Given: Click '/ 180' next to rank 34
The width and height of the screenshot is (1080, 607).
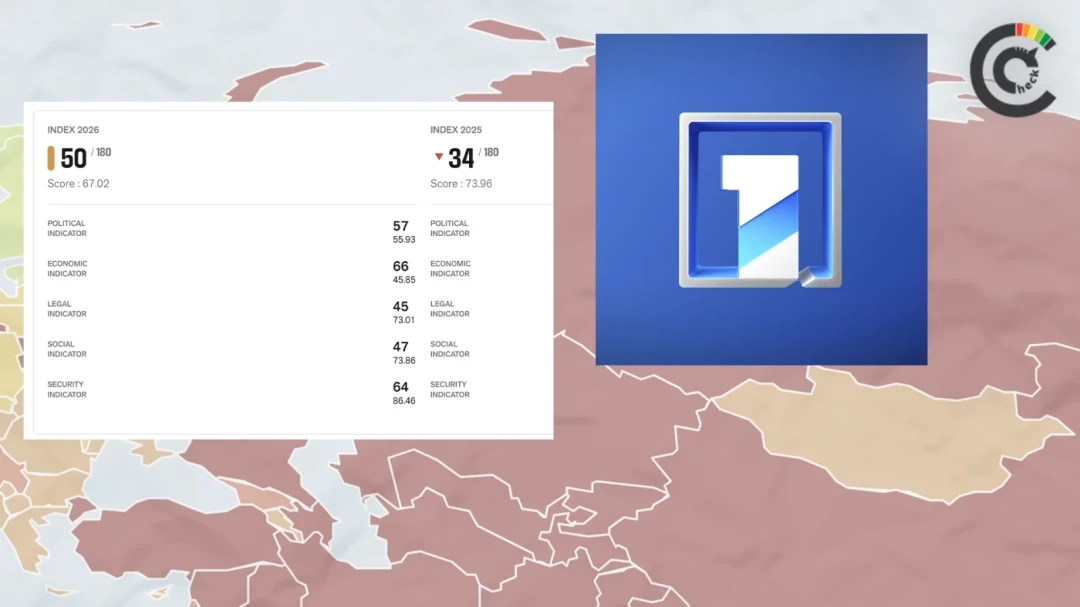Looking at the screenshot, I should 488,152.
